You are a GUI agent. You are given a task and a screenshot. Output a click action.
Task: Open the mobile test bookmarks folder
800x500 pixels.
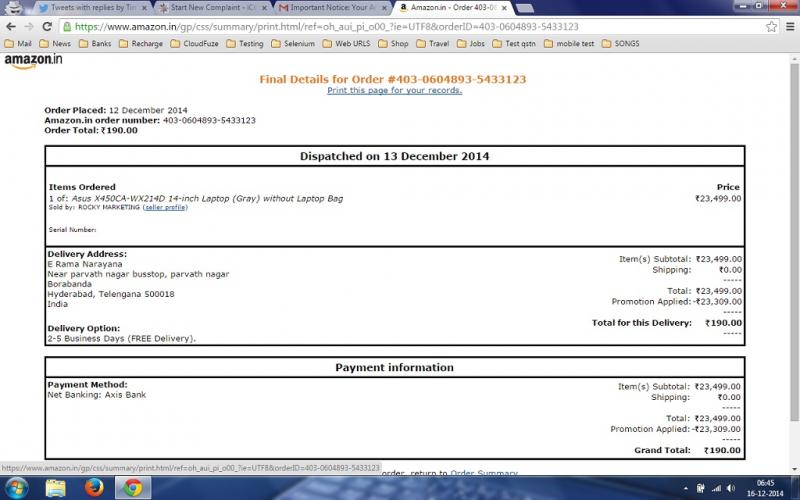click(x=569, y=43)
